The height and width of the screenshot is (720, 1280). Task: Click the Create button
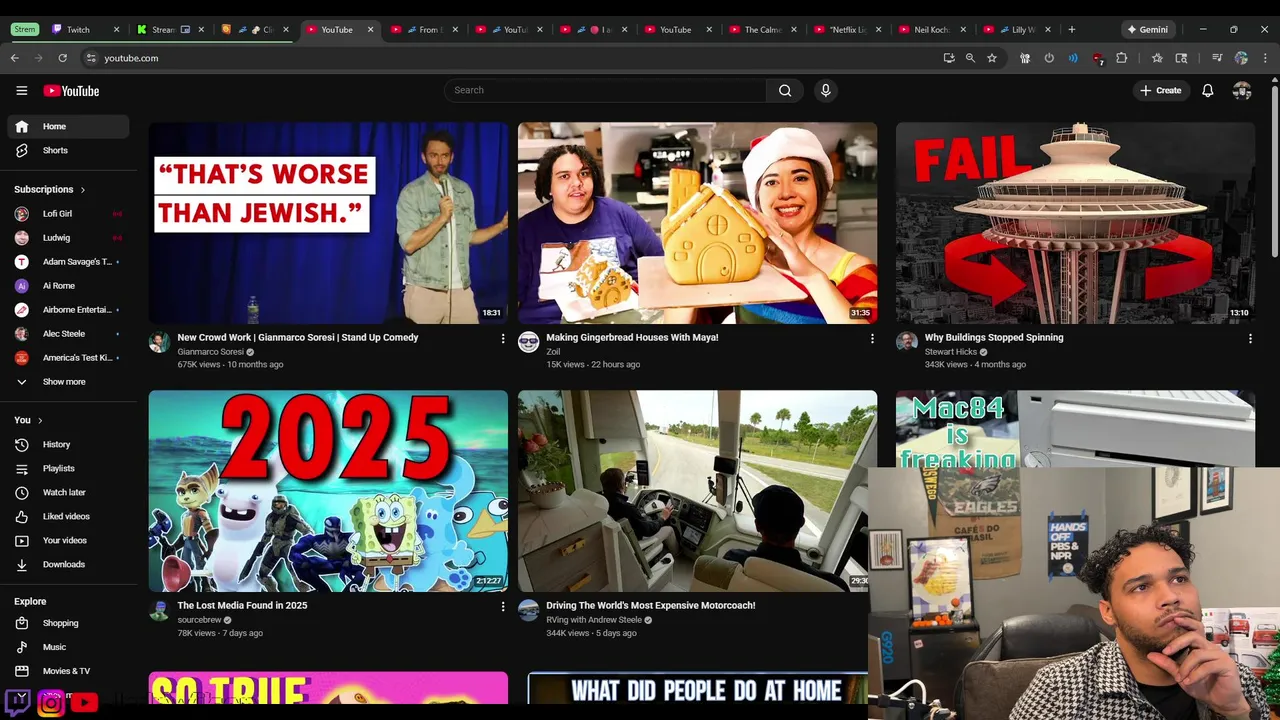pos(1160,90)
